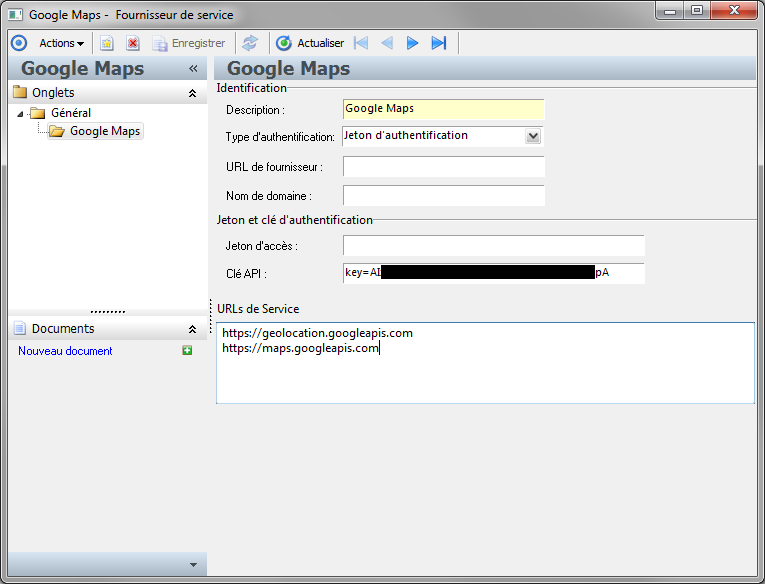Click the Description text field
Screen dimensions: 765x584
tap(443, 109)
